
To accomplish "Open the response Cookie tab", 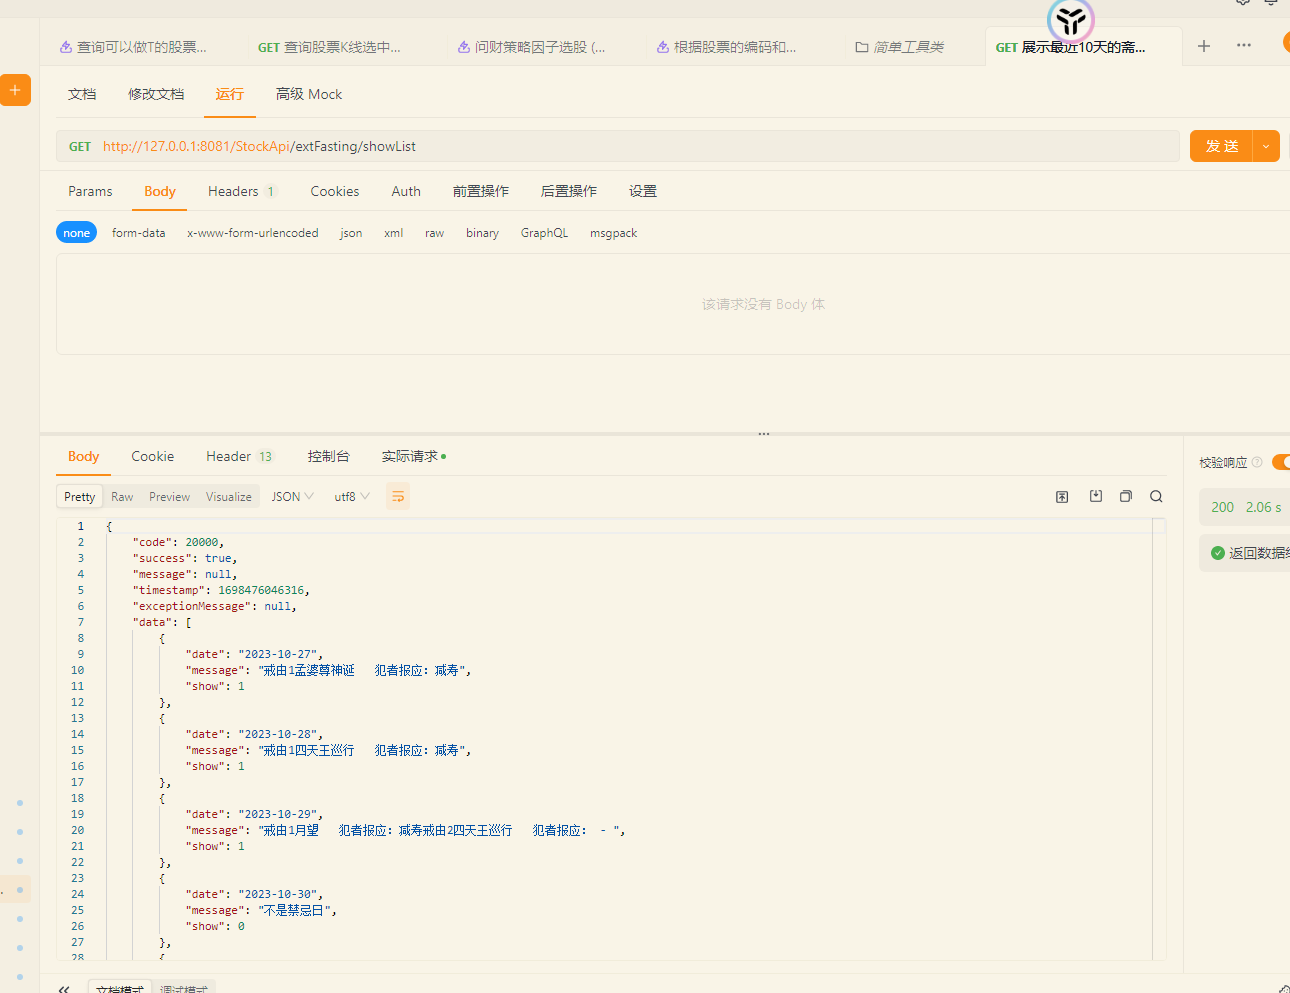I will pyautogui.click(x=153, y=456).
